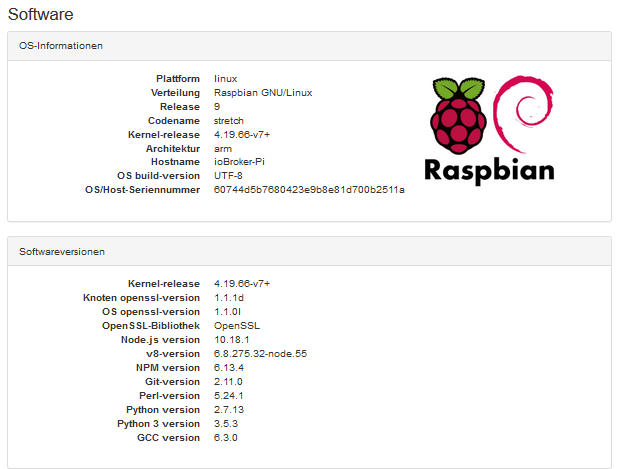Image resolution: width=618 pixels, height=469 pixels.
Task: Click the Architektur label
Action: point(173,149)
